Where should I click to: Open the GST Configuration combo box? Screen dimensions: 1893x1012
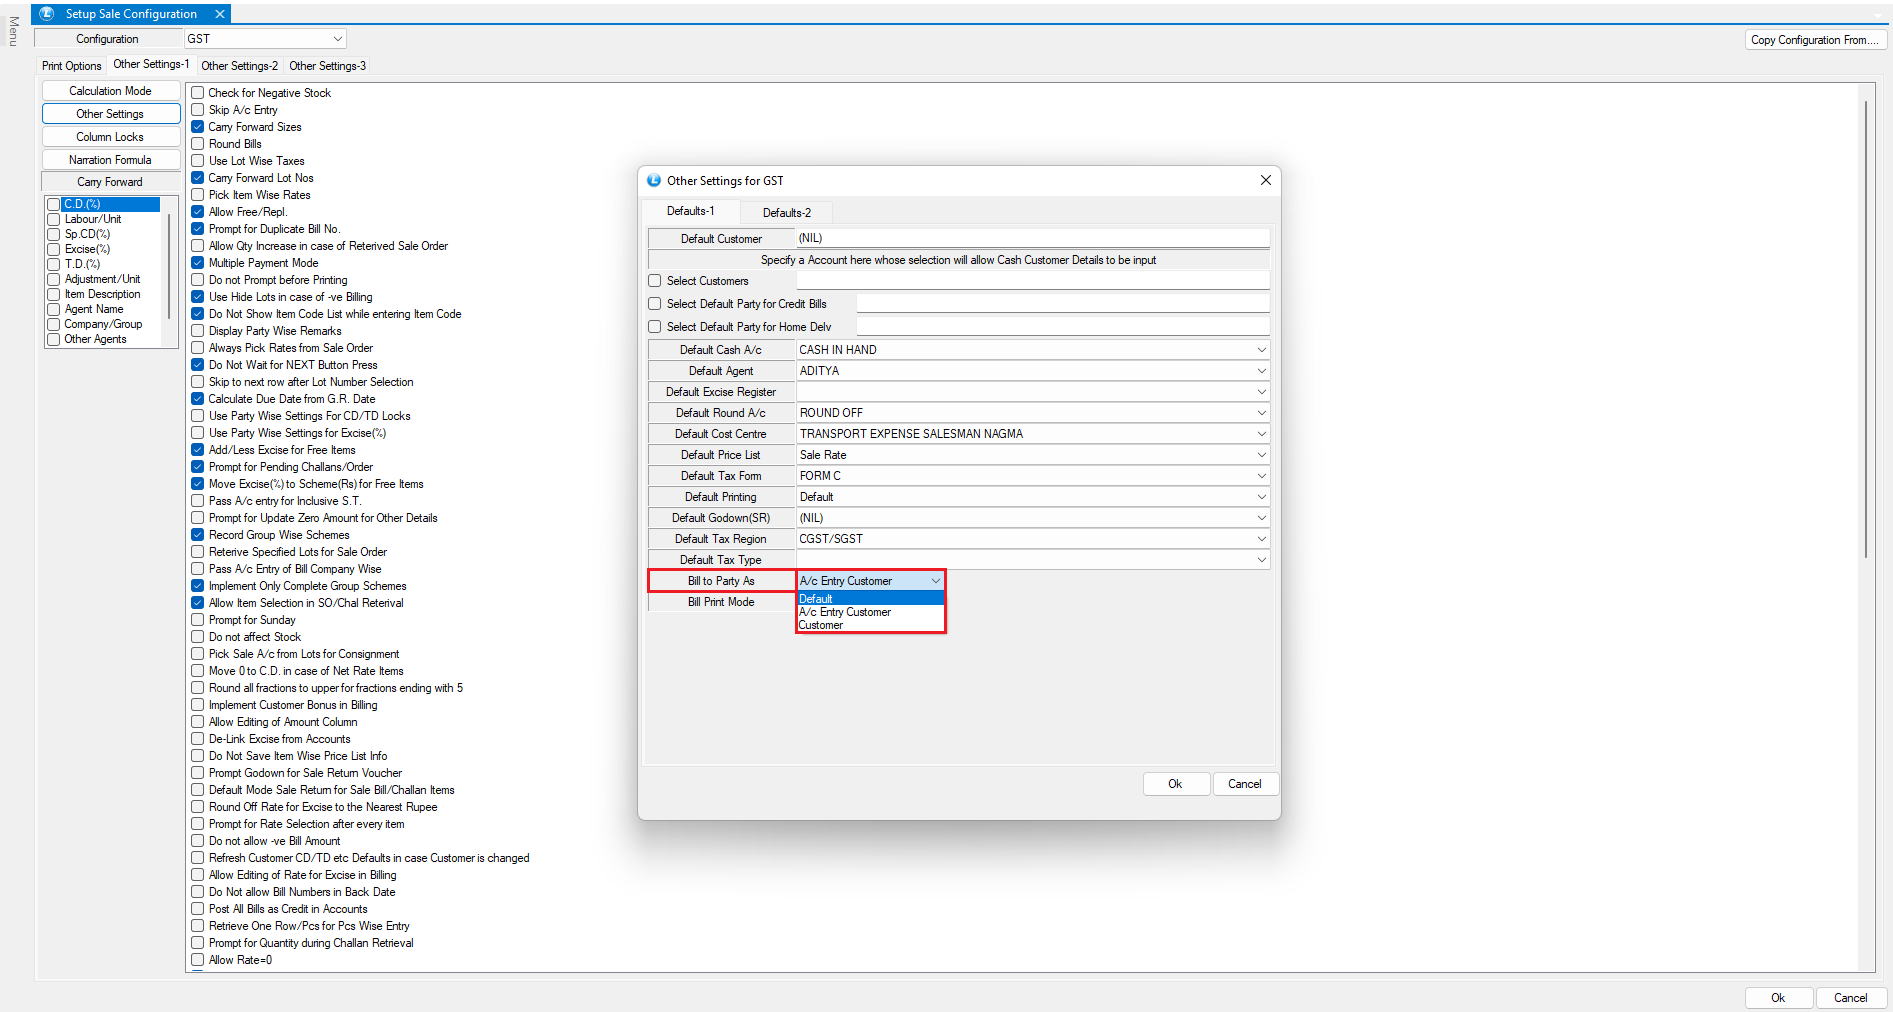[x=337, y=39]
